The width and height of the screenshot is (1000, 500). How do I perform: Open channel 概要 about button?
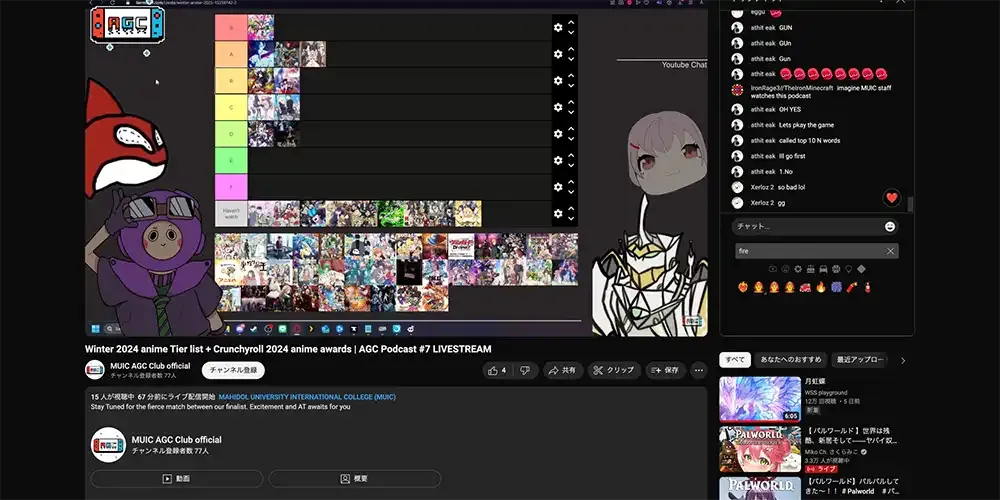355,479
